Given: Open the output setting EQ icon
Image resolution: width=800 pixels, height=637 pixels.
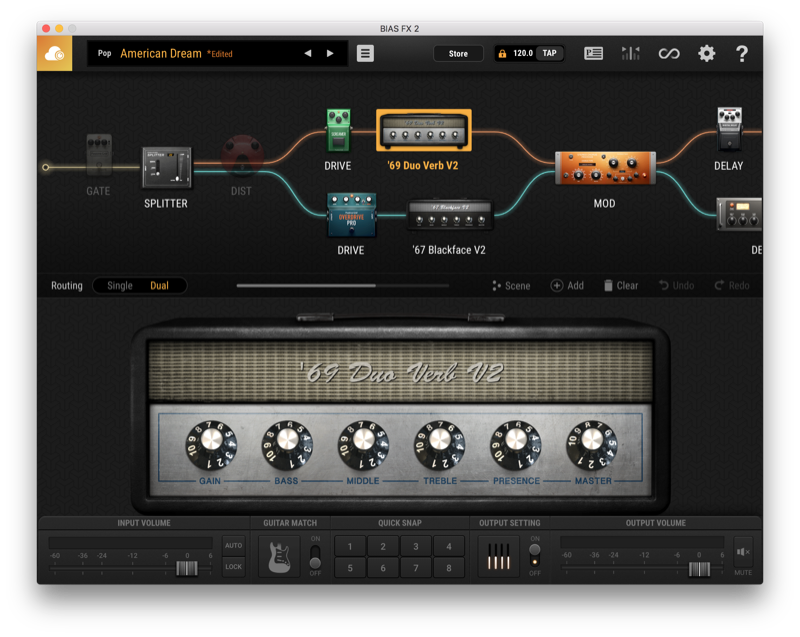Looking at the screenshot, I should (x=498, y=556).
